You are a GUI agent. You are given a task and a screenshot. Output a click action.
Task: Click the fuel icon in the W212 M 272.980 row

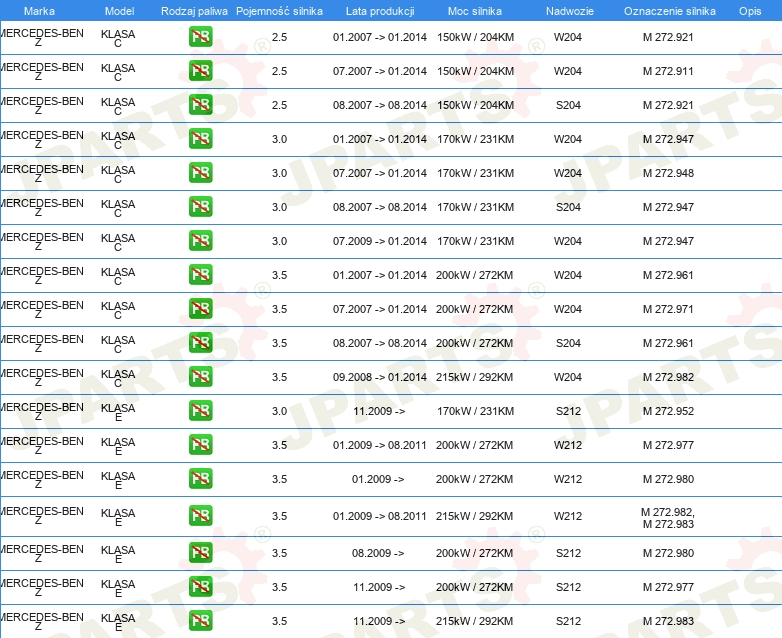coord(200,478)
